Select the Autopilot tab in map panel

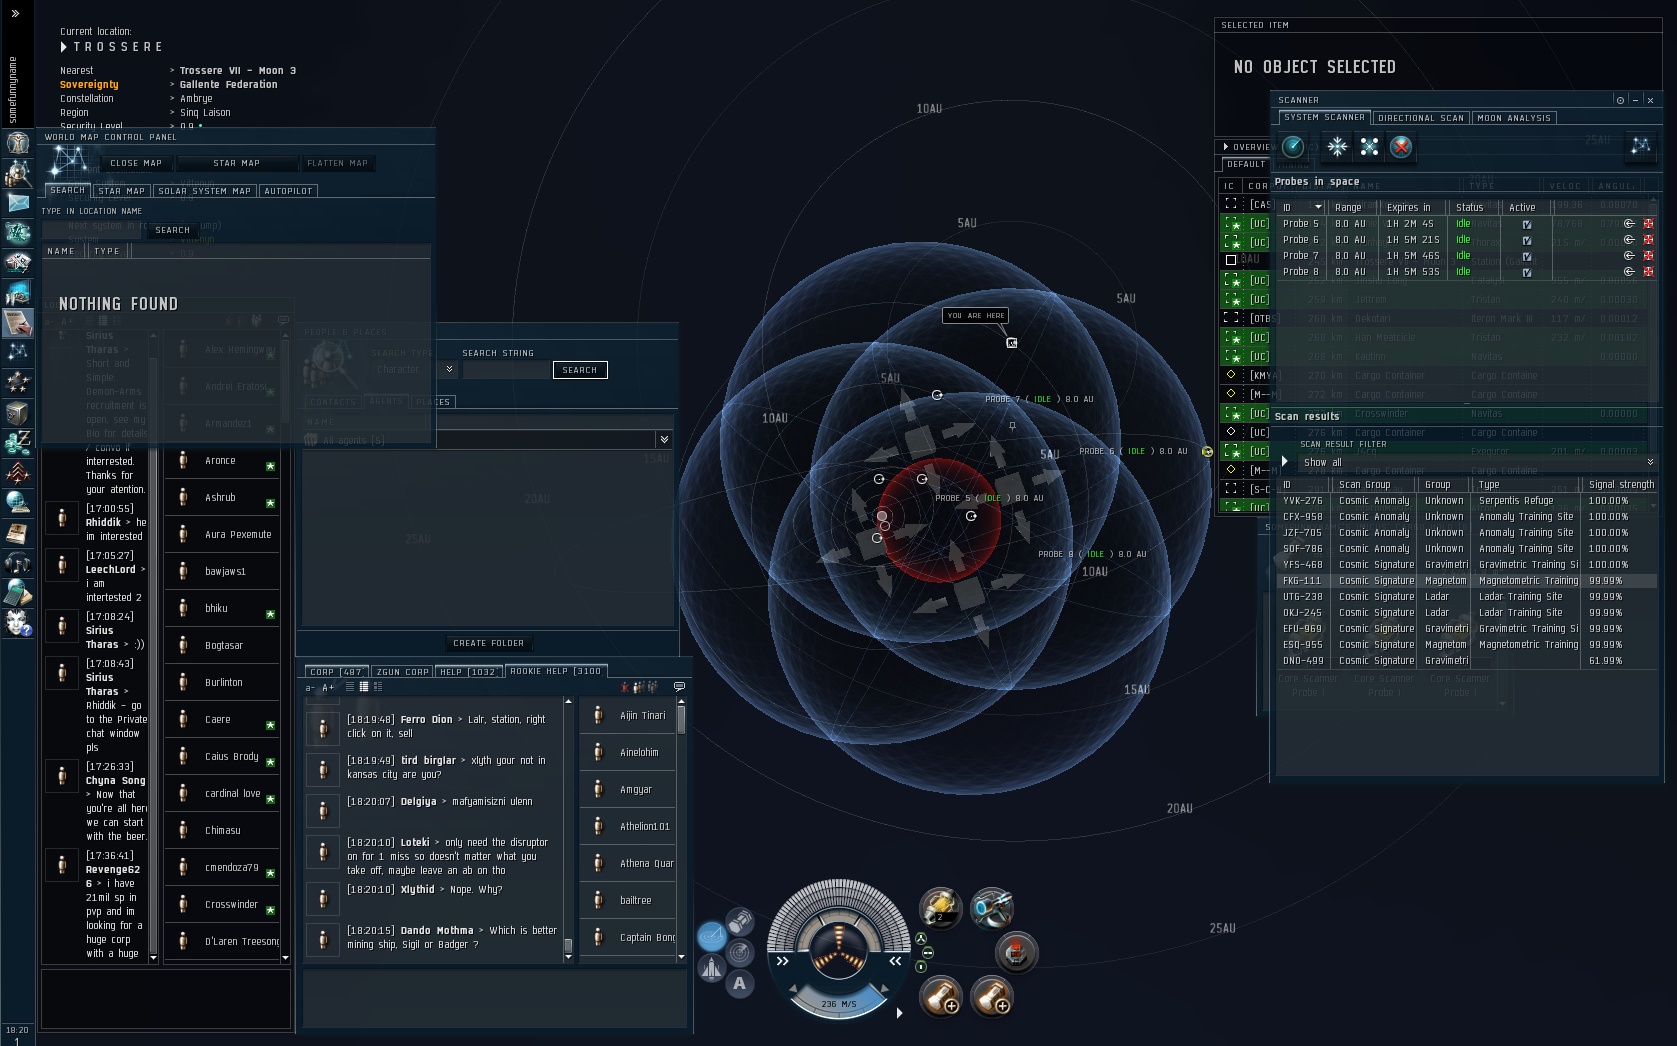[x=288, y=191]
